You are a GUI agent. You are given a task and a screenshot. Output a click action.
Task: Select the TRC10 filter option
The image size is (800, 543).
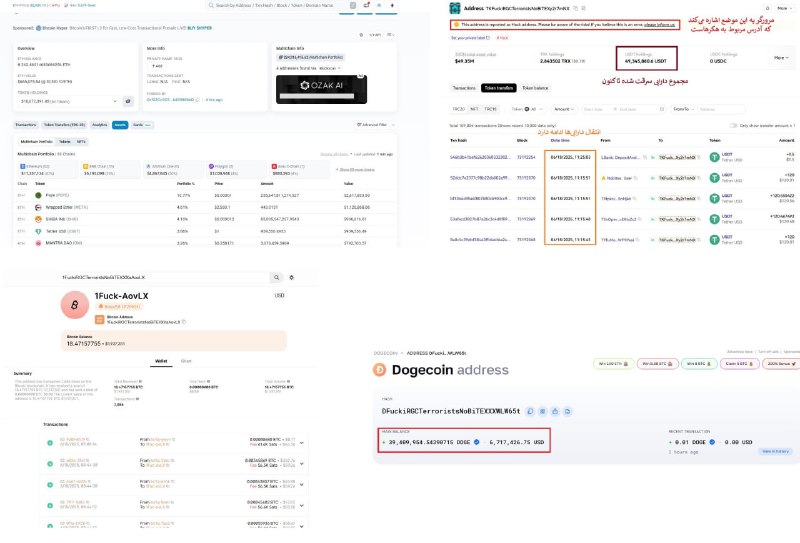490,109
